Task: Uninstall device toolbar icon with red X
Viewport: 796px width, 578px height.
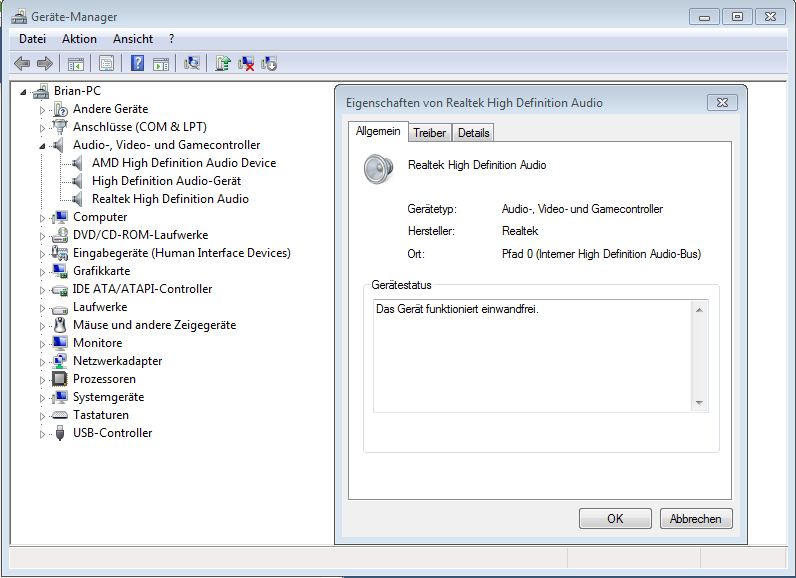Action: pos(246,63)
